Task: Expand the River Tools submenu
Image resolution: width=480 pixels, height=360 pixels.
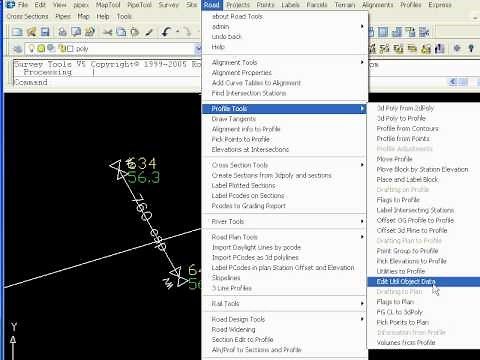Action: (x=362, y=221)
